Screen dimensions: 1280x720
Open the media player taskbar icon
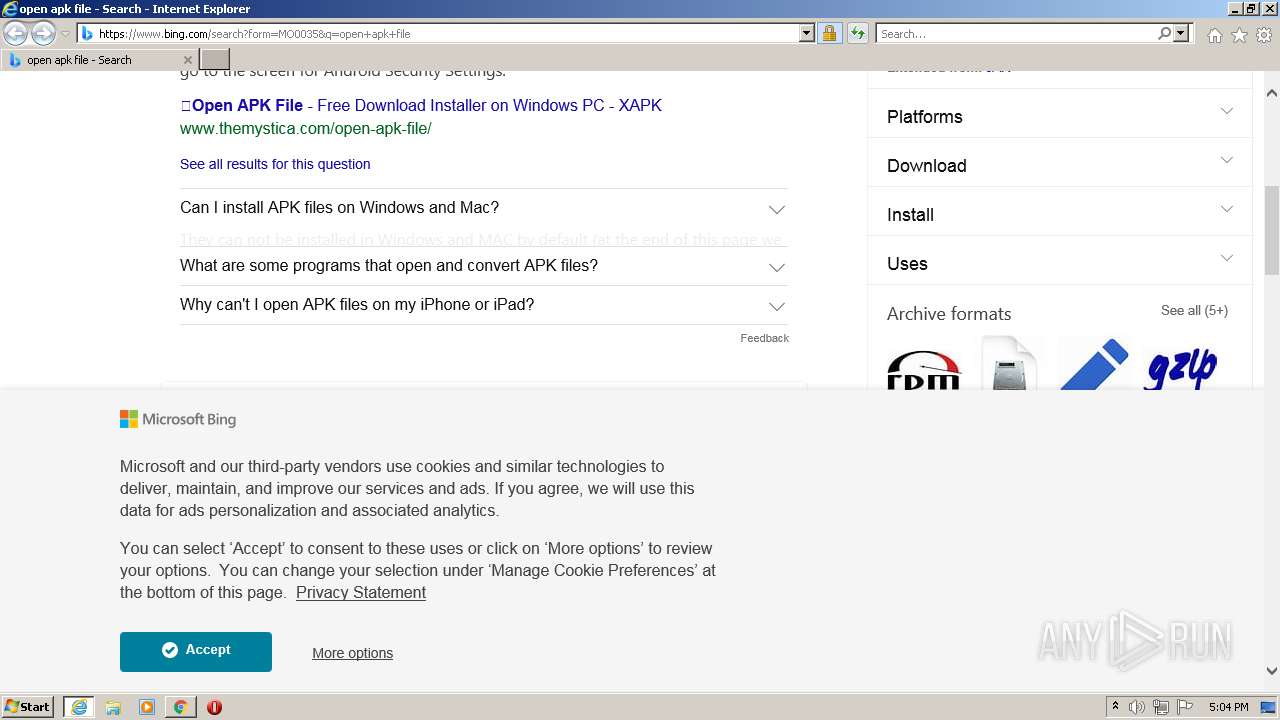[x=147, y=707]
